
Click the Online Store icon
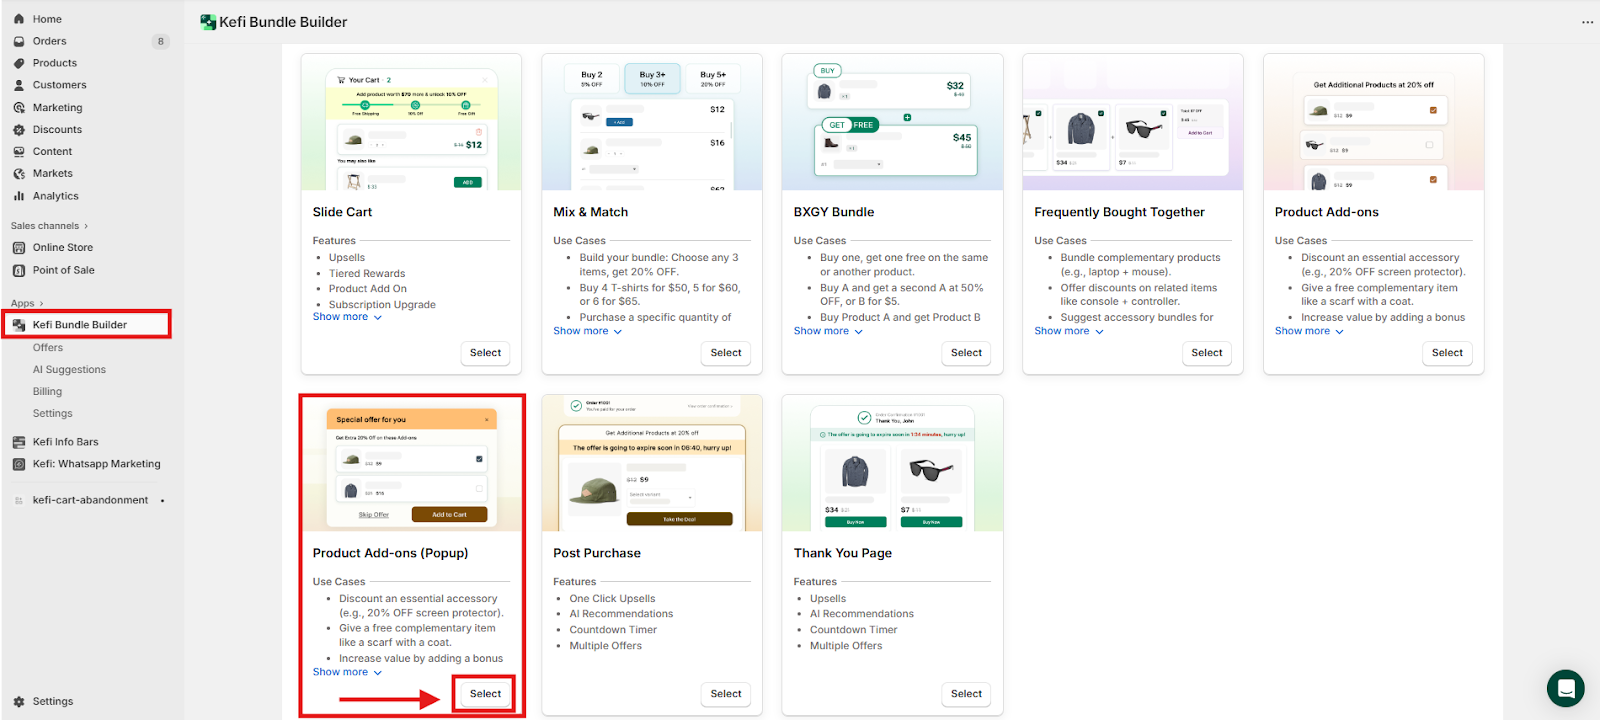[x=19, y=248]
